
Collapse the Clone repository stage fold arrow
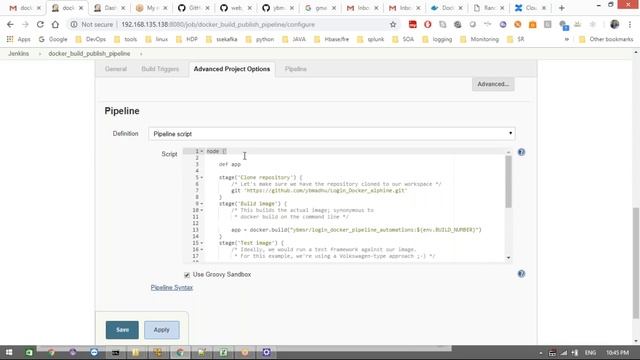click(x=202, y=178)
